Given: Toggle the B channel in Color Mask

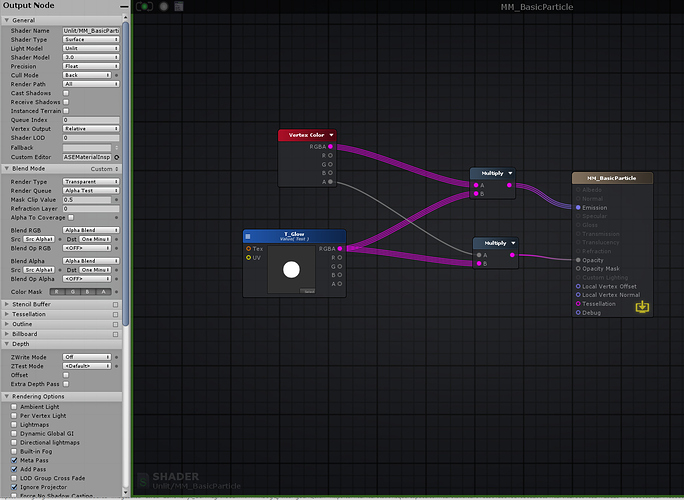Looking at the screenshot, I should 88,292.
